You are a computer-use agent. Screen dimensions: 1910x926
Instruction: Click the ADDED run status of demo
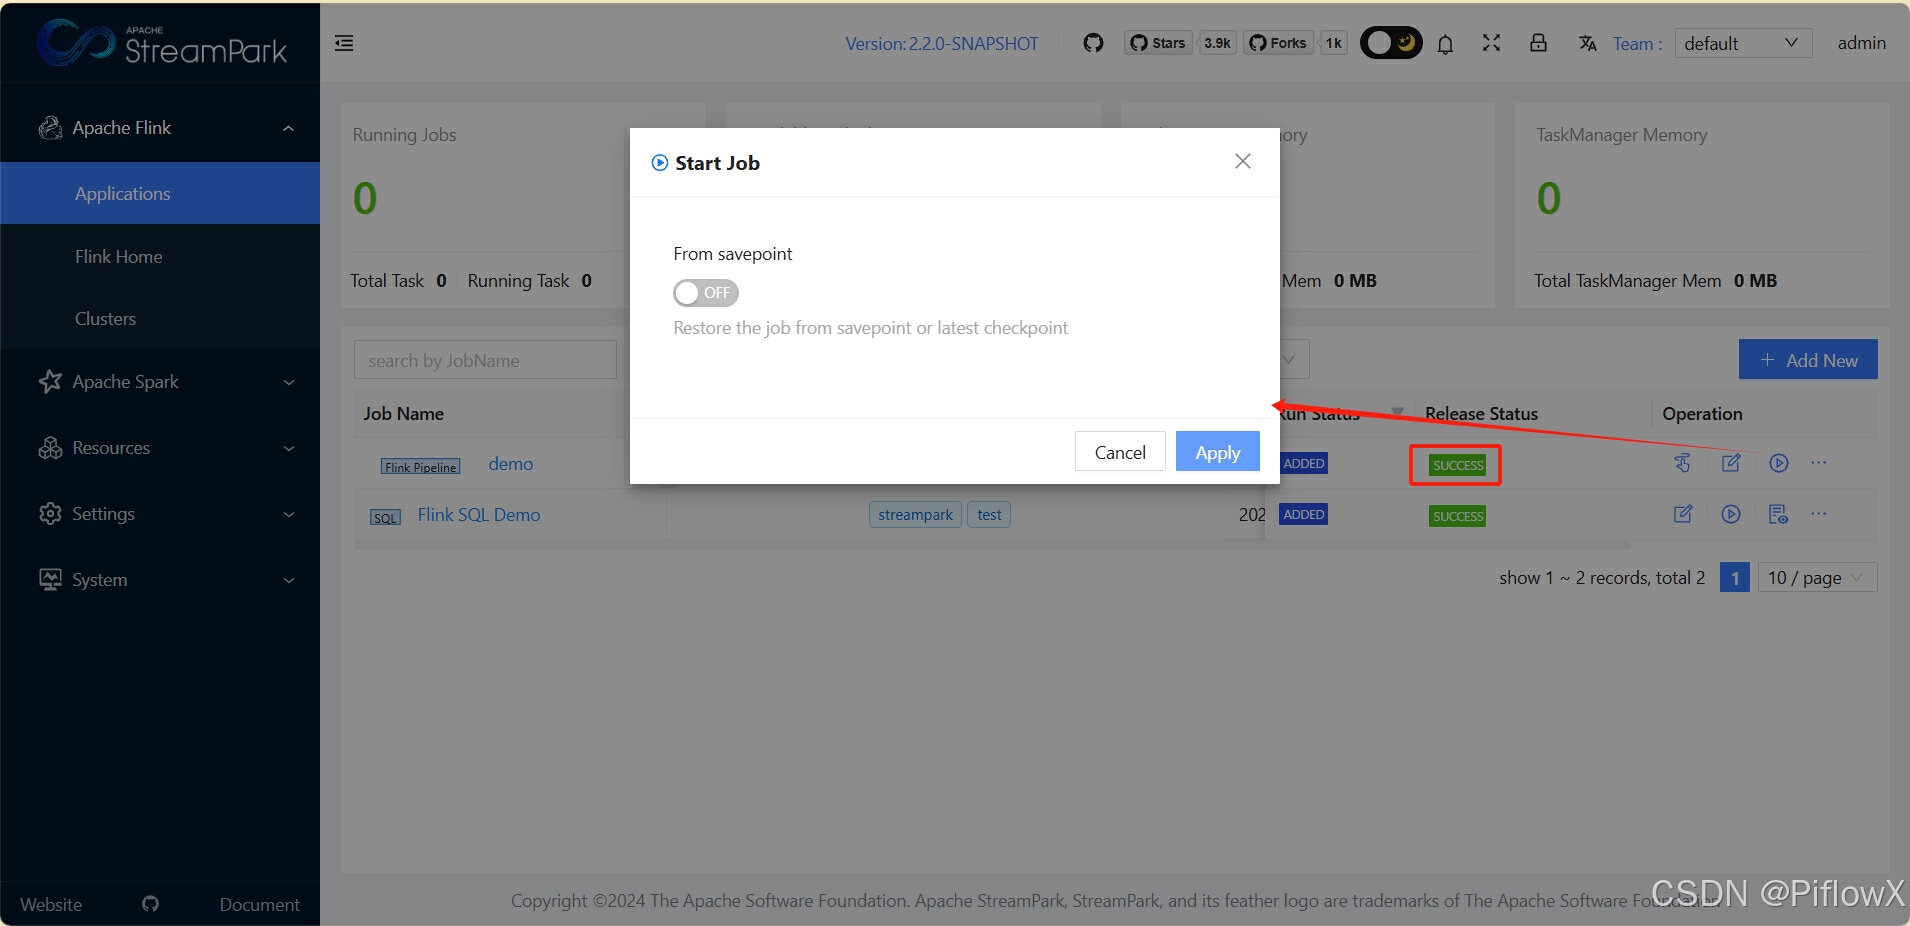point(1304,463)
